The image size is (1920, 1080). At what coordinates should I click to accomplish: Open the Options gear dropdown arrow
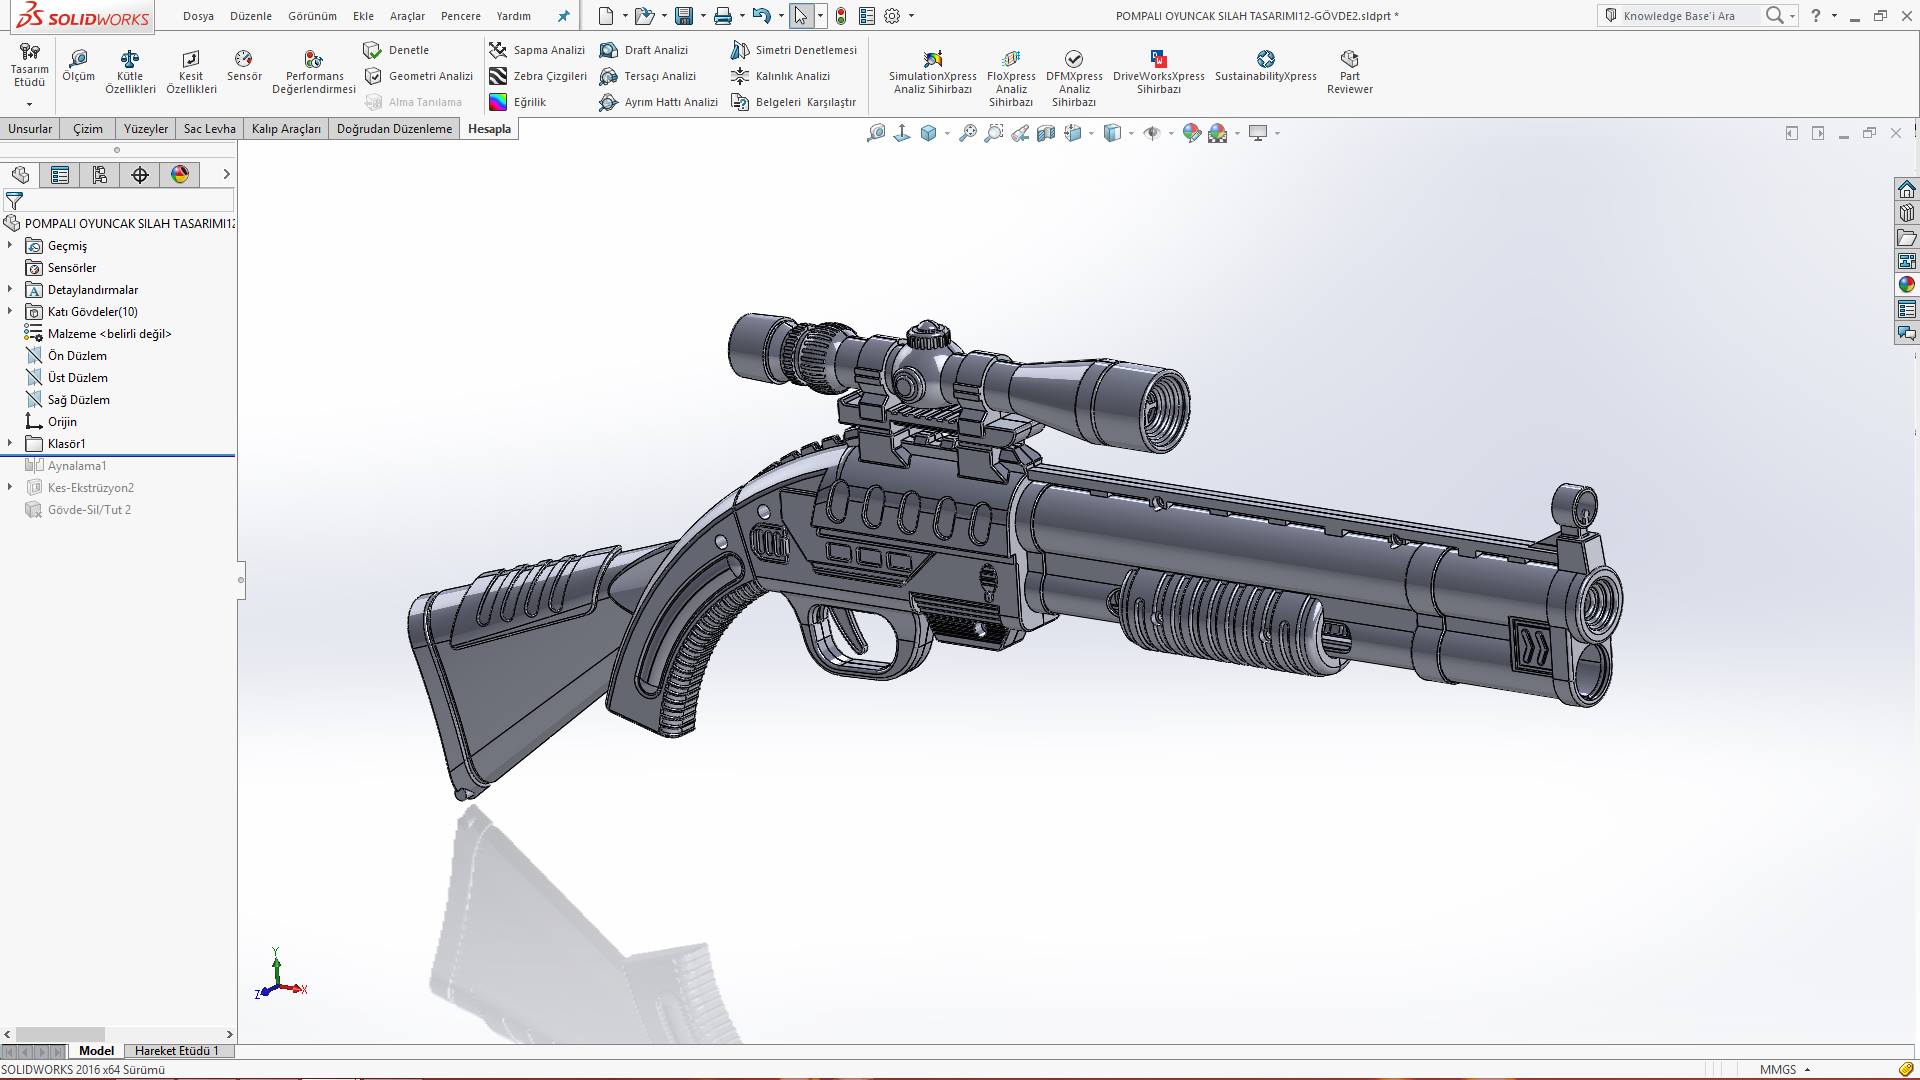[x=911, y=16]
